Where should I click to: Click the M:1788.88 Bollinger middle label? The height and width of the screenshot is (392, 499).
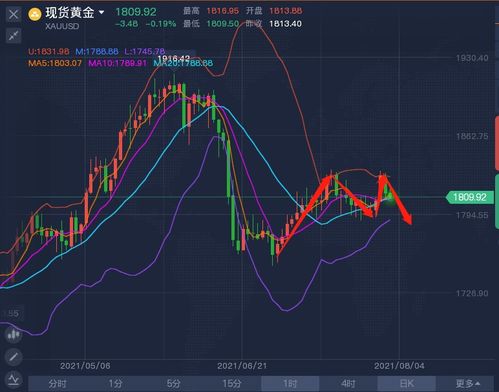coord(97,52)
